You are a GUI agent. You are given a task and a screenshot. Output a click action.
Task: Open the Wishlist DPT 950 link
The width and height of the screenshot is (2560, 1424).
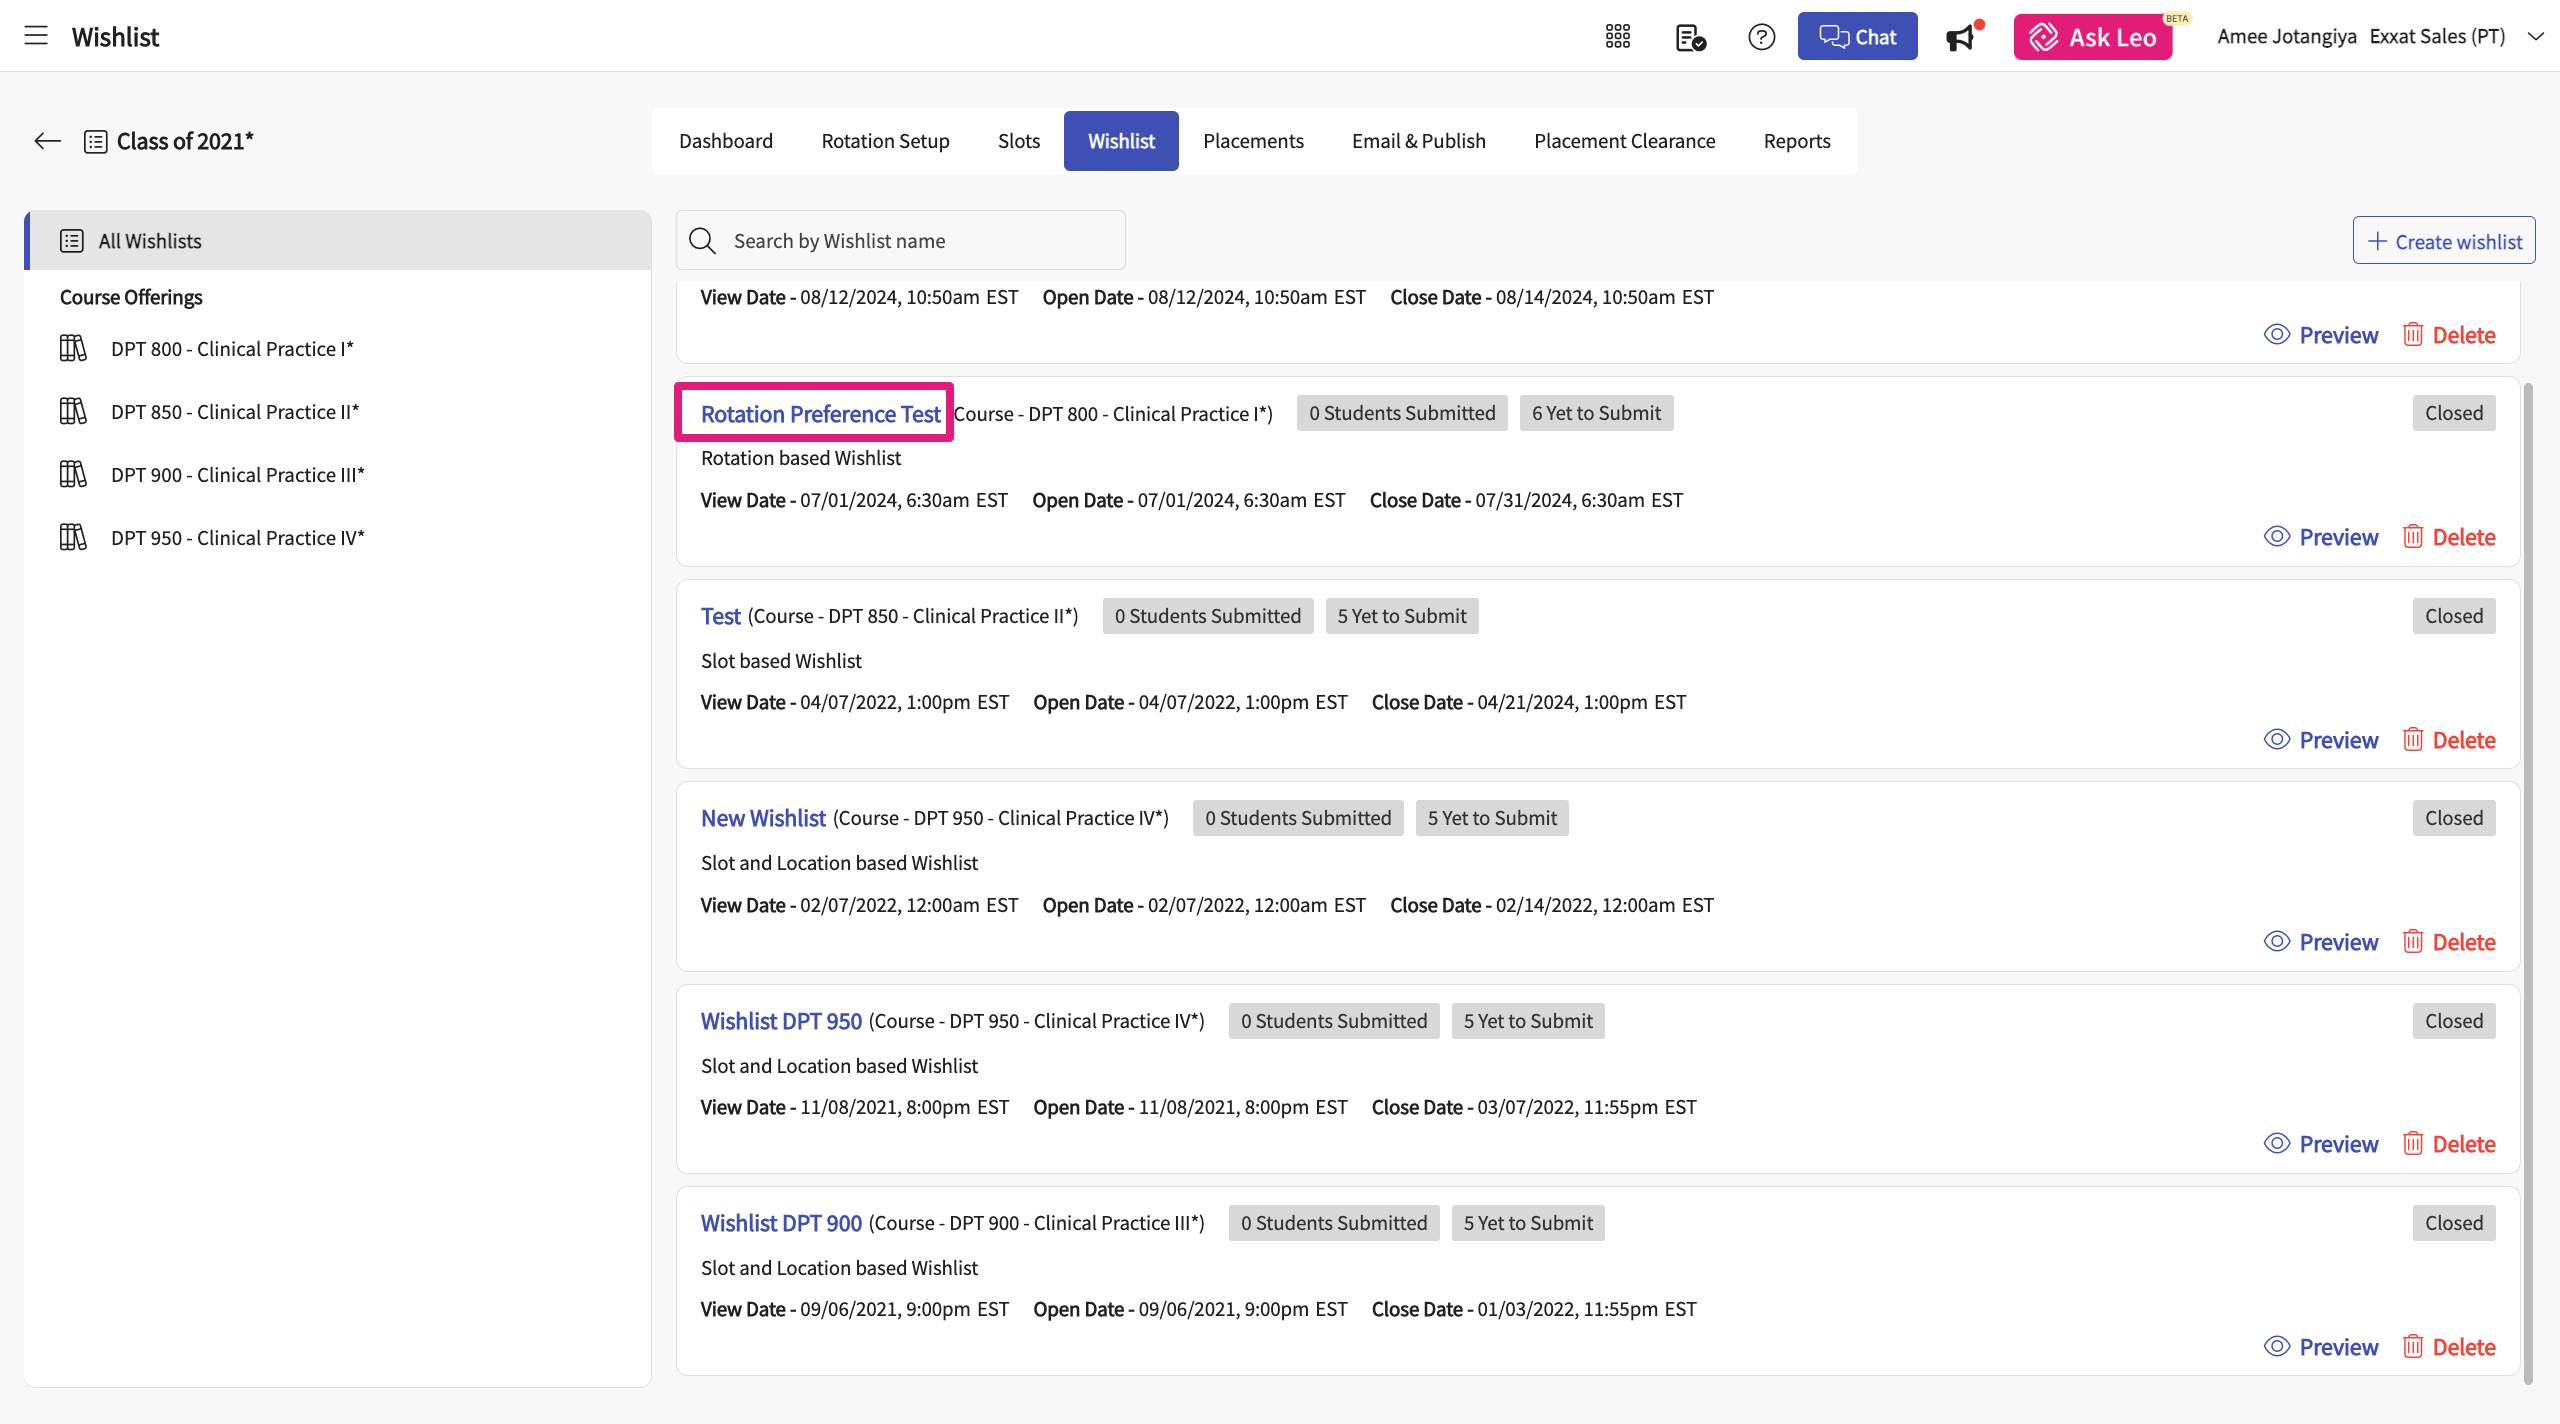[781, 1021]
